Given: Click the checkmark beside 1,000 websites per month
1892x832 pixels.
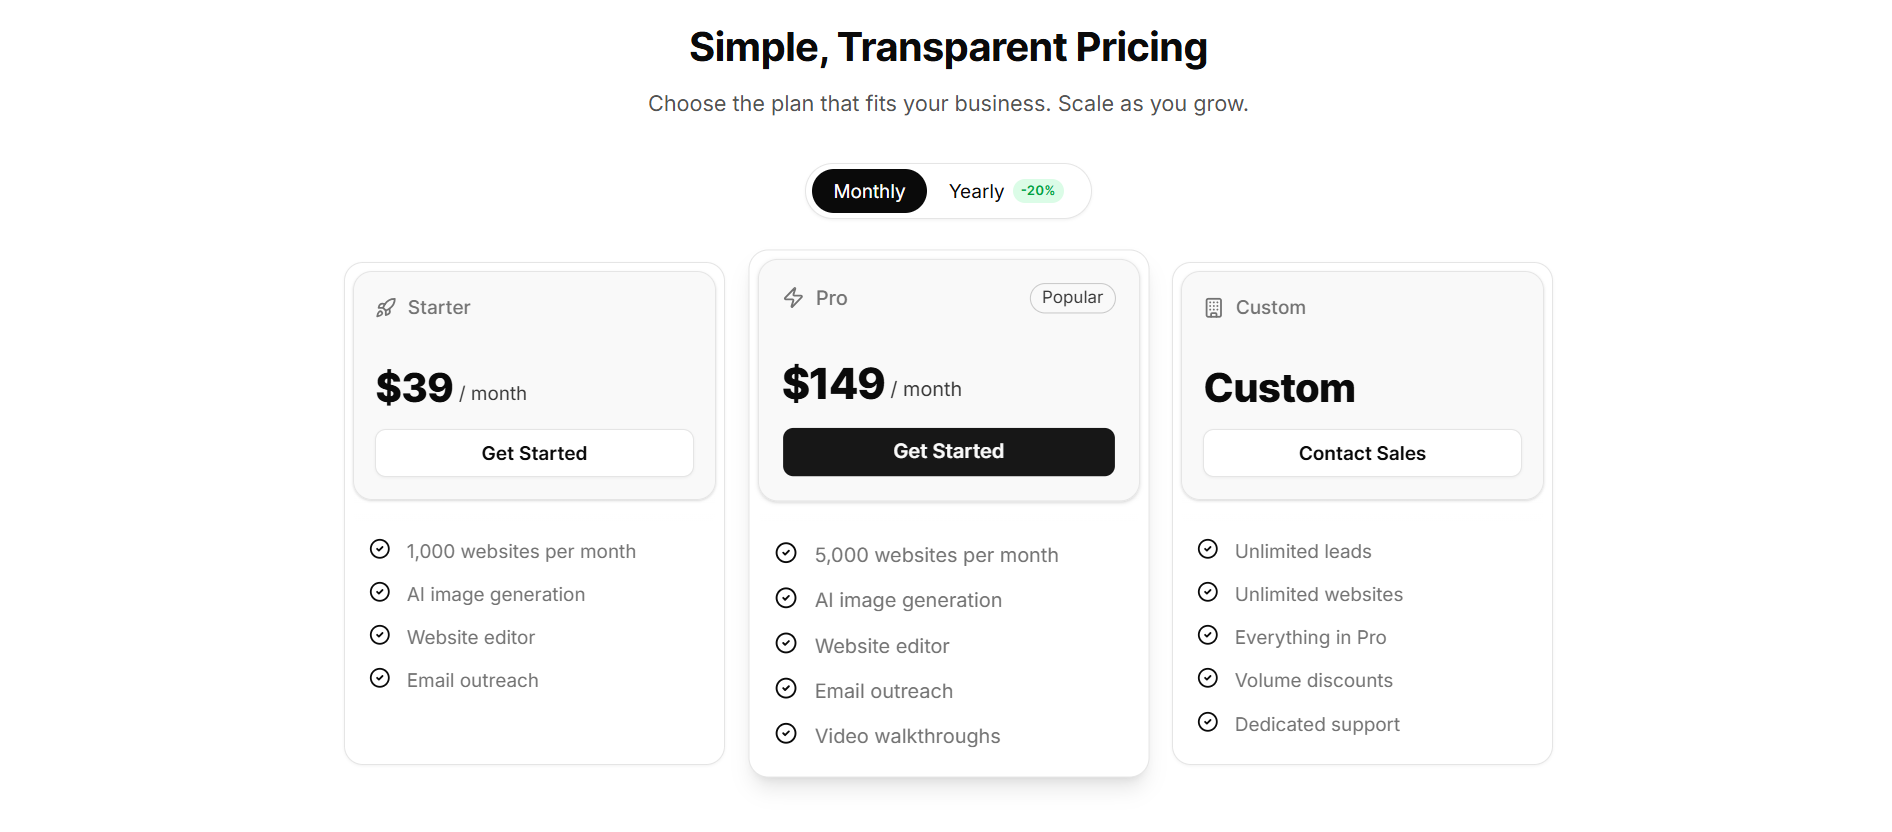Looking at the screenshot, I should coord(380,549).
